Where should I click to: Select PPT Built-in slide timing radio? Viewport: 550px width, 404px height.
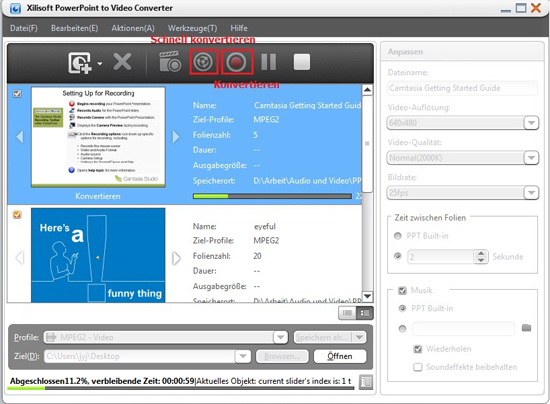tap(397, 236)
